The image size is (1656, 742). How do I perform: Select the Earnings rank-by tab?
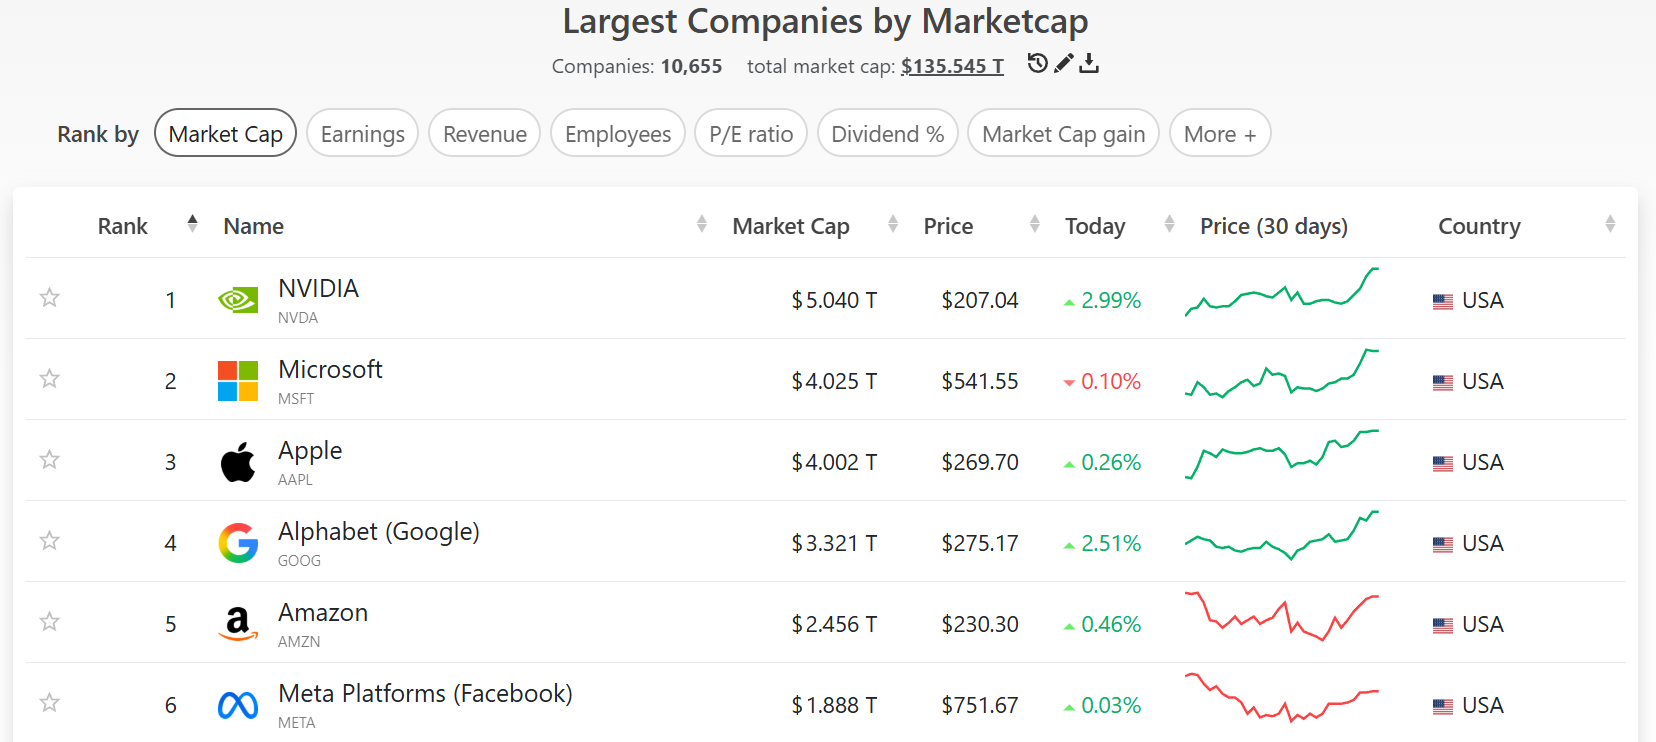362,134
